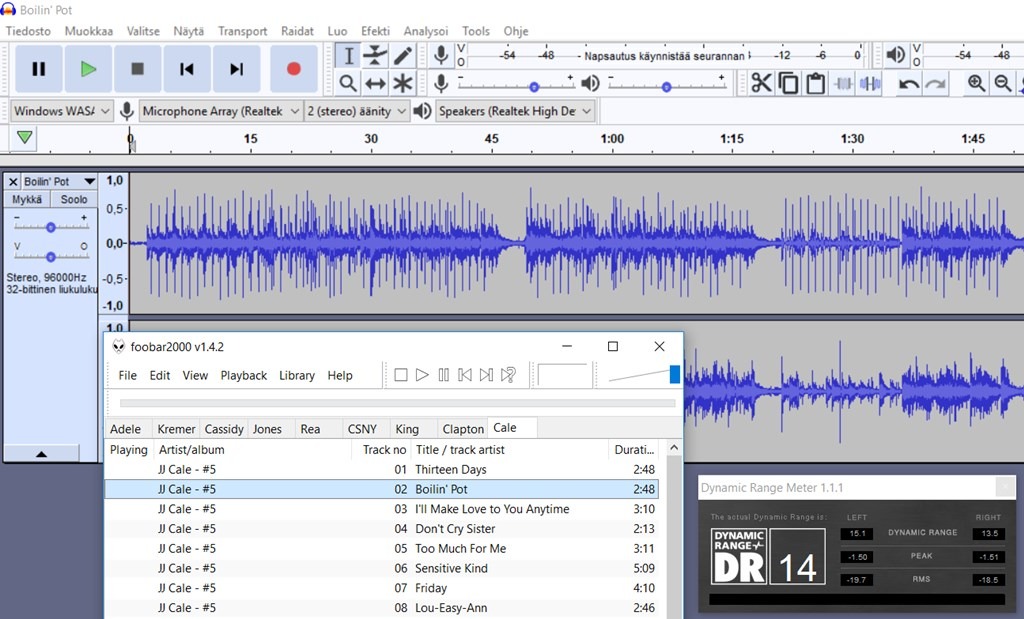
Task: Open the Efekti menu
Action: [375, 31]
